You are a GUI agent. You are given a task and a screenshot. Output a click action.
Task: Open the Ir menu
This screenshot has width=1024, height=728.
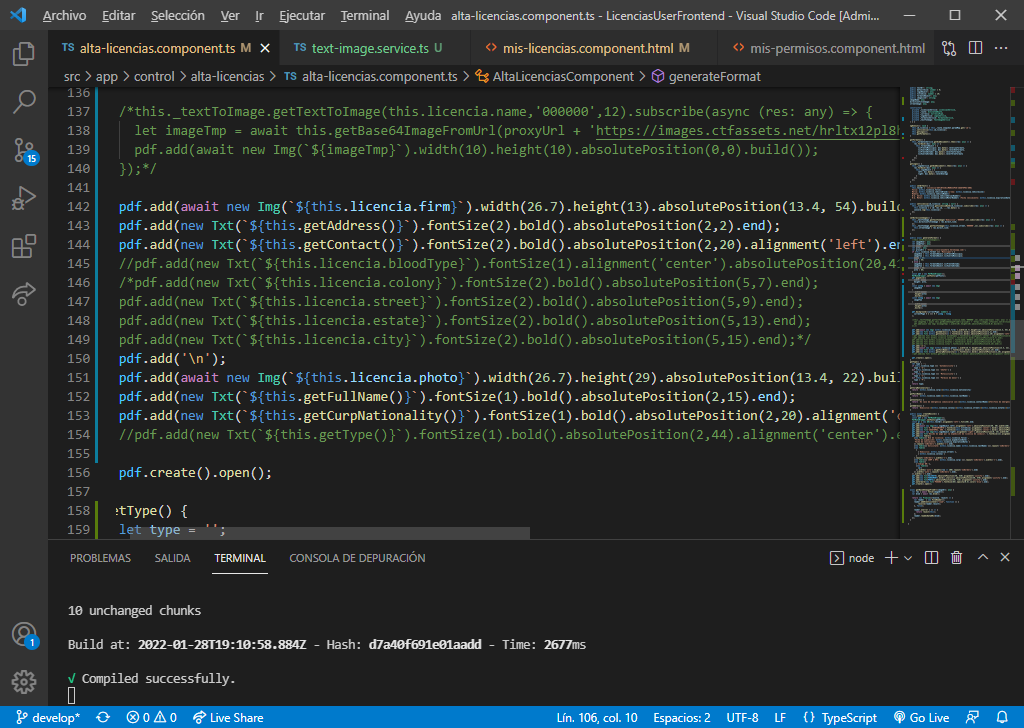(x=259, y=16)
